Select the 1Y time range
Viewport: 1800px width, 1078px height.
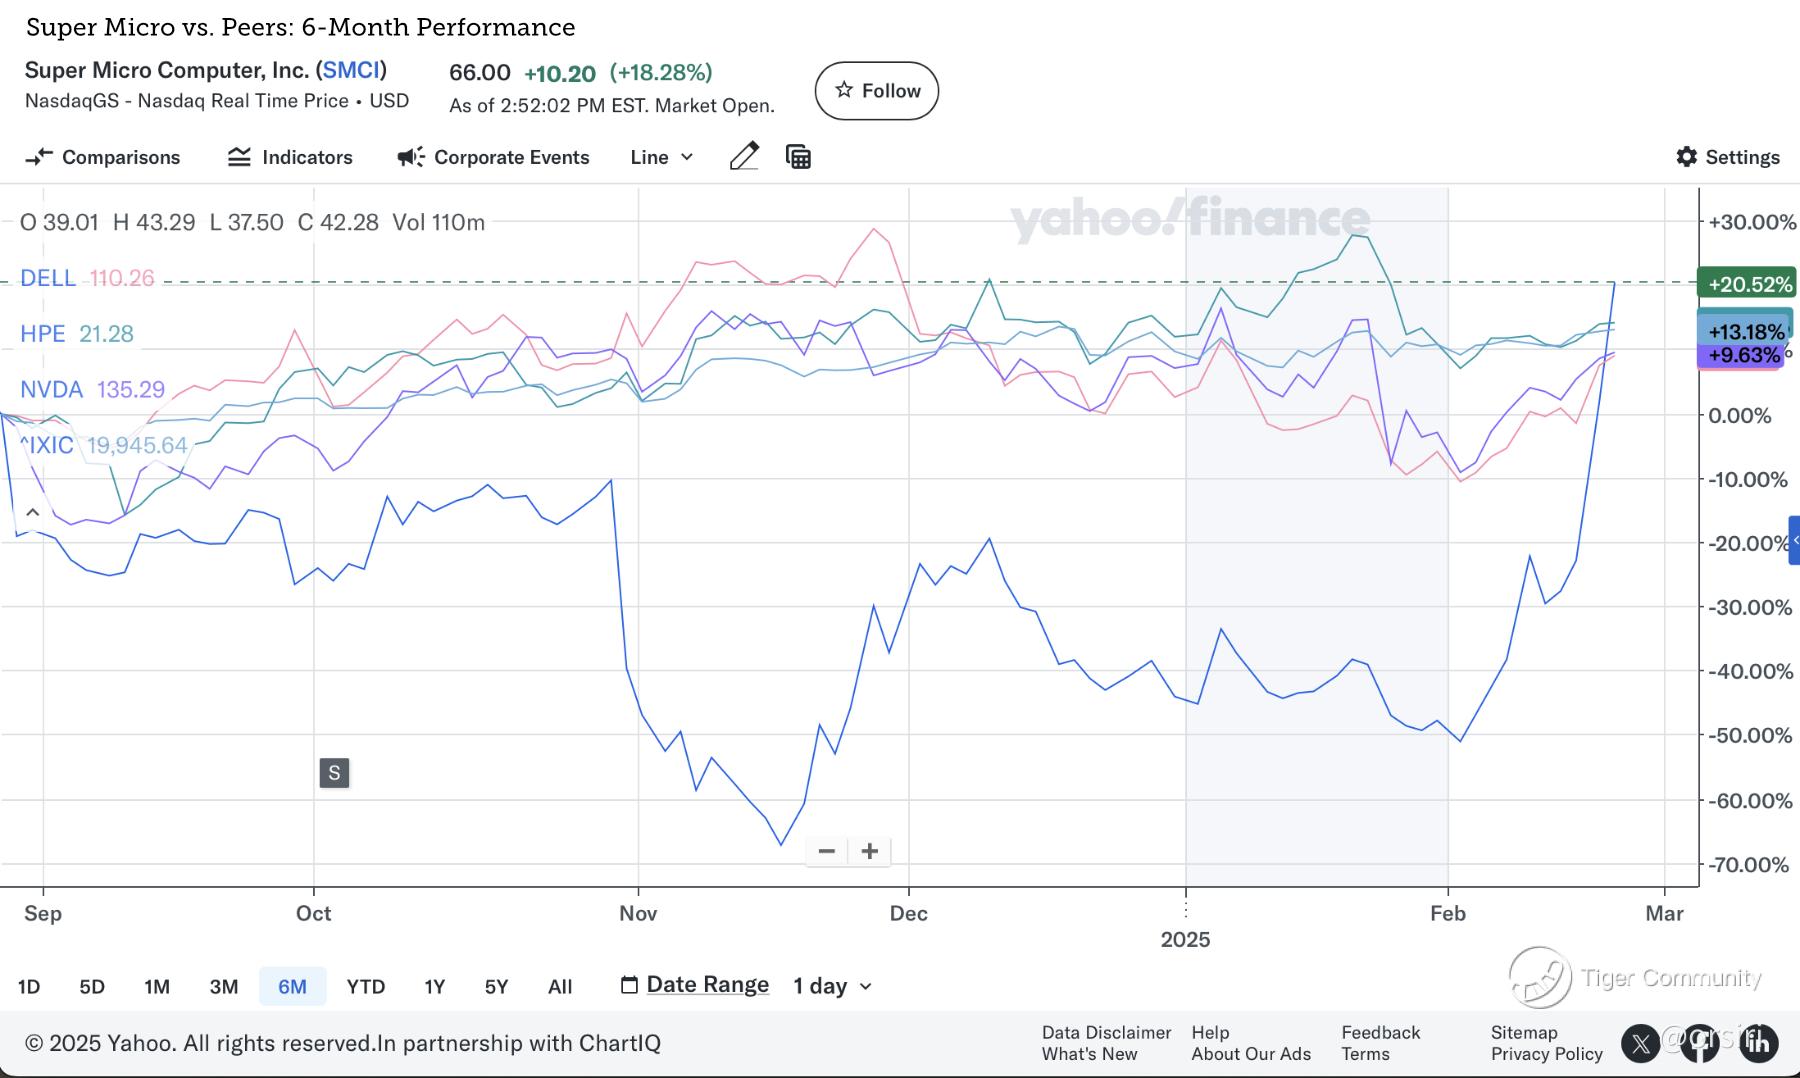pos(434,987)
